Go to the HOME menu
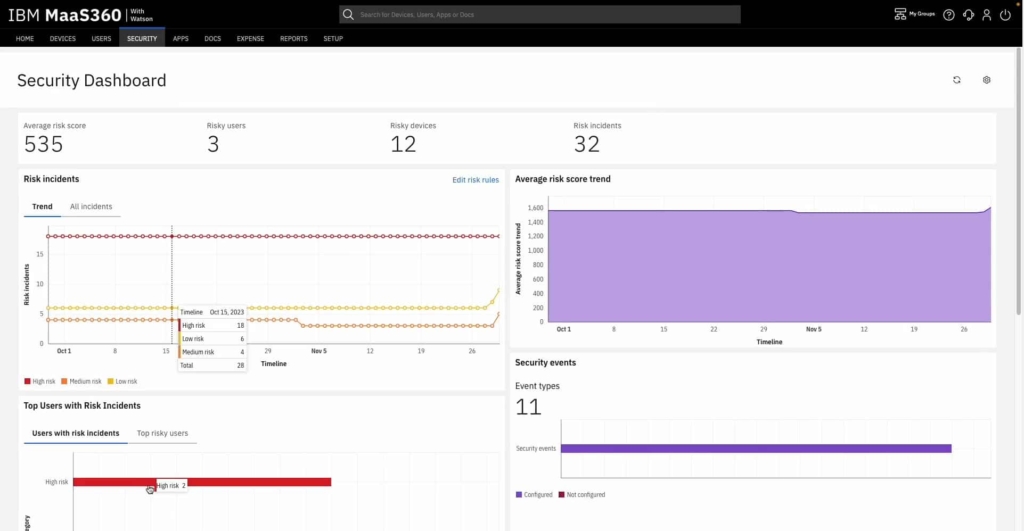The image size is (1024, 531). pyautogui.click(x=25, y=39)
